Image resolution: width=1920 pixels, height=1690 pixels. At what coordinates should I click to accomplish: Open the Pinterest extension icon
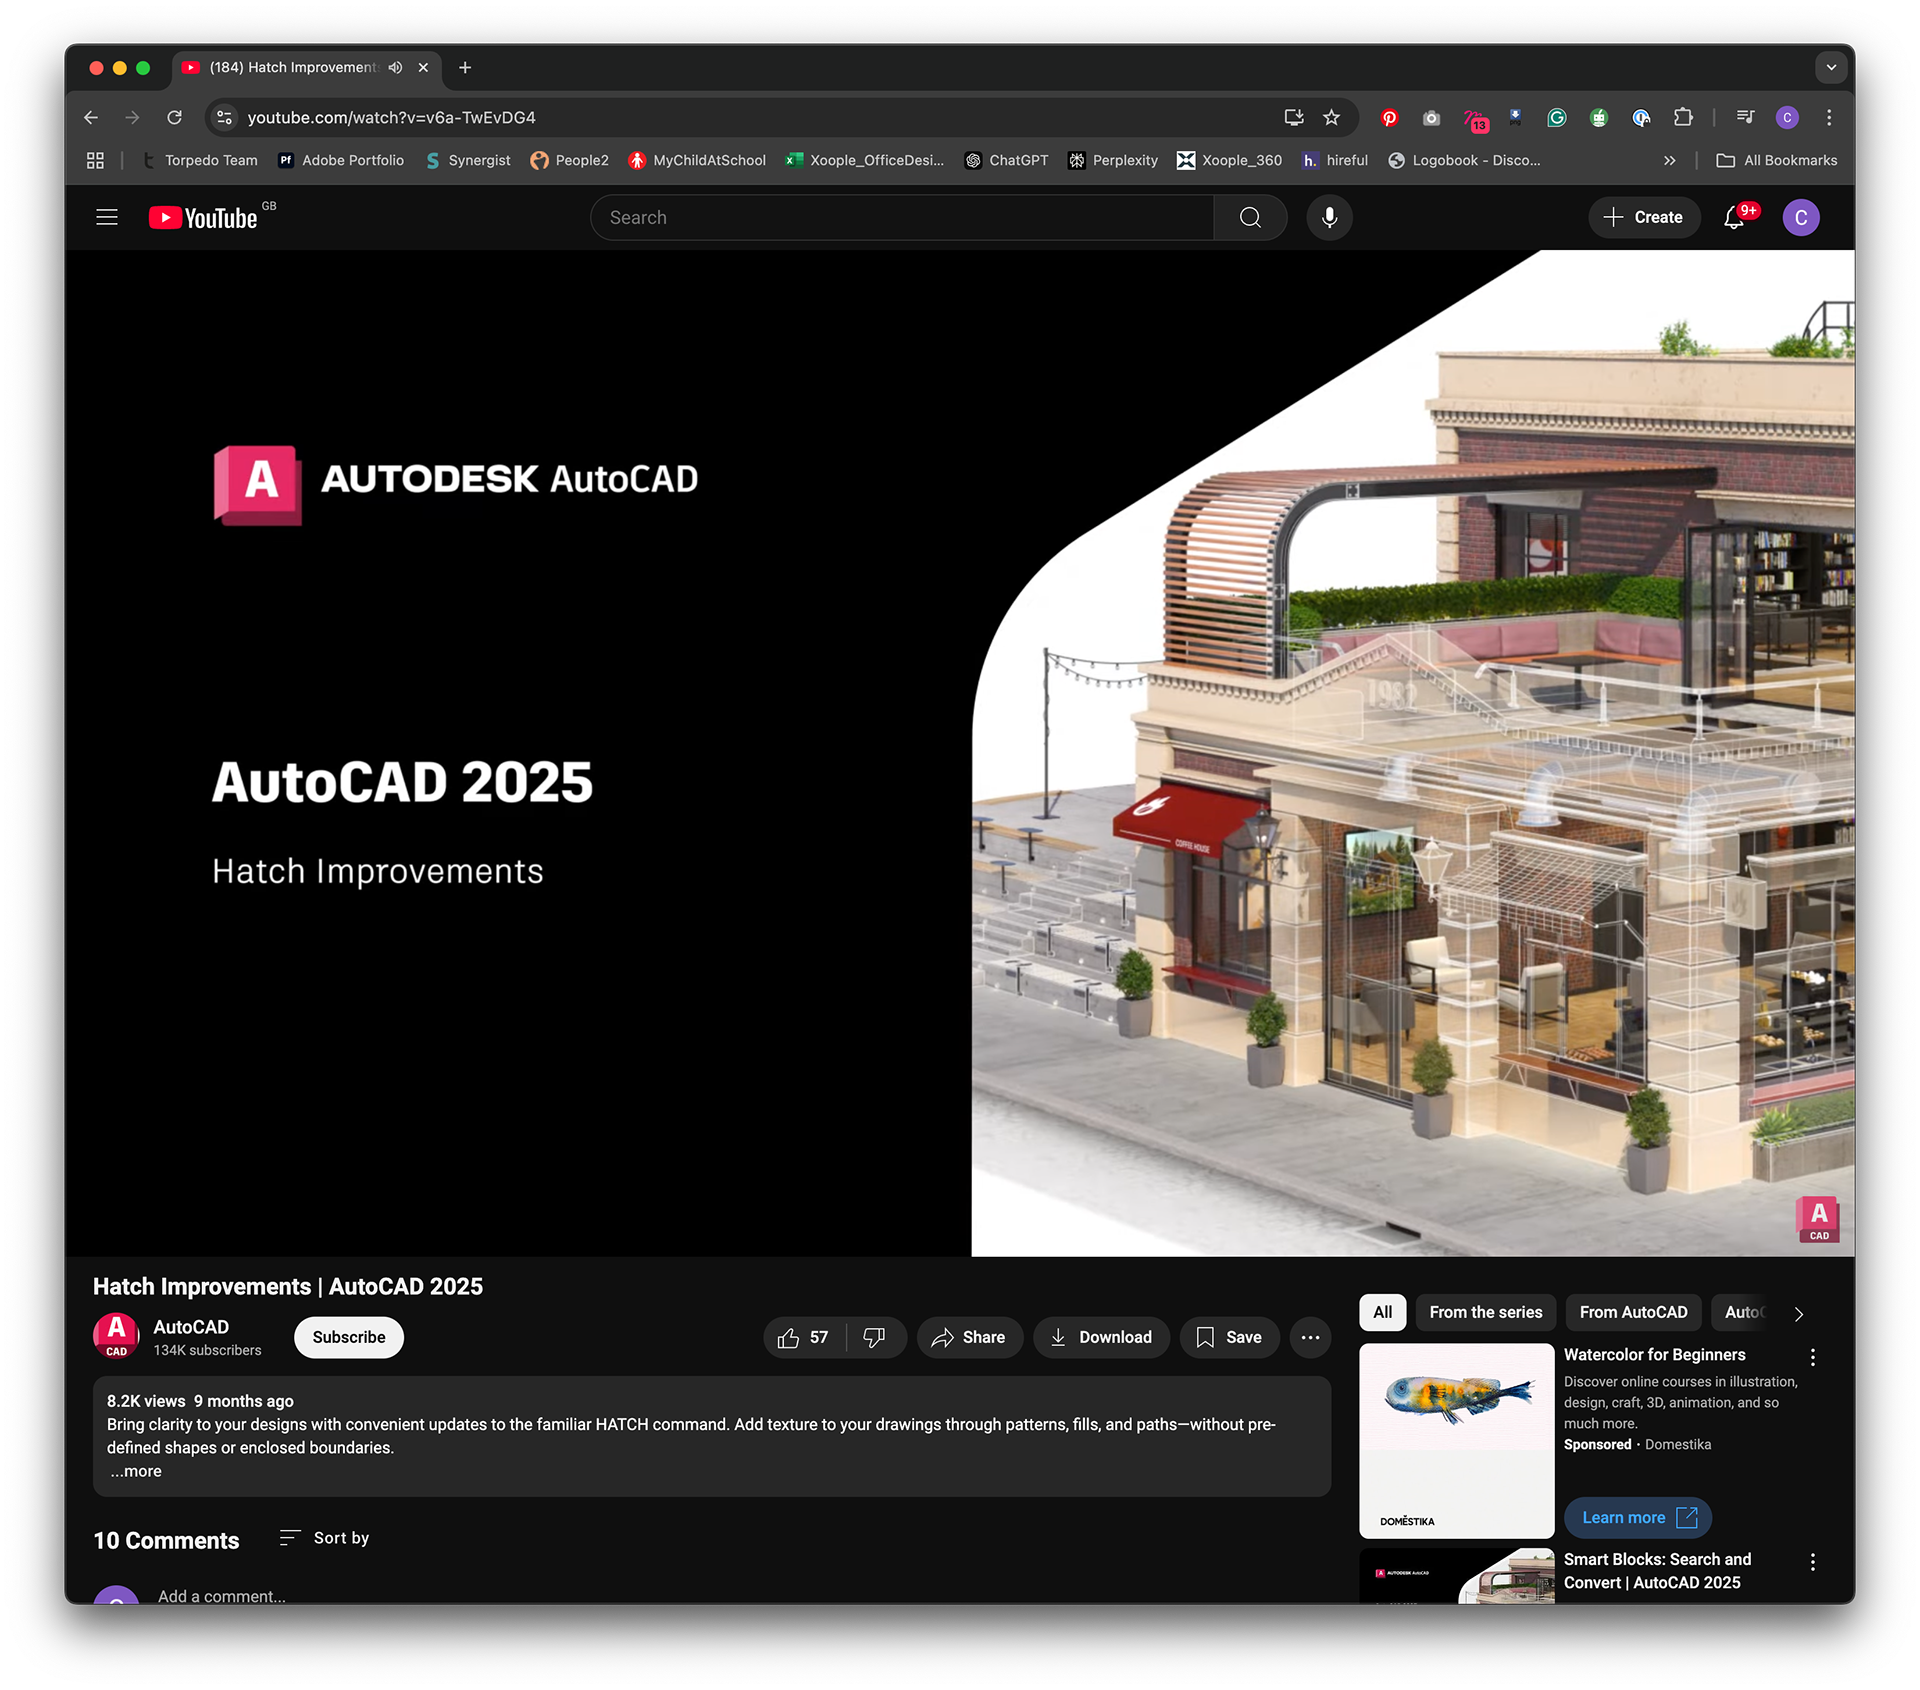[x=1389, y=117]
